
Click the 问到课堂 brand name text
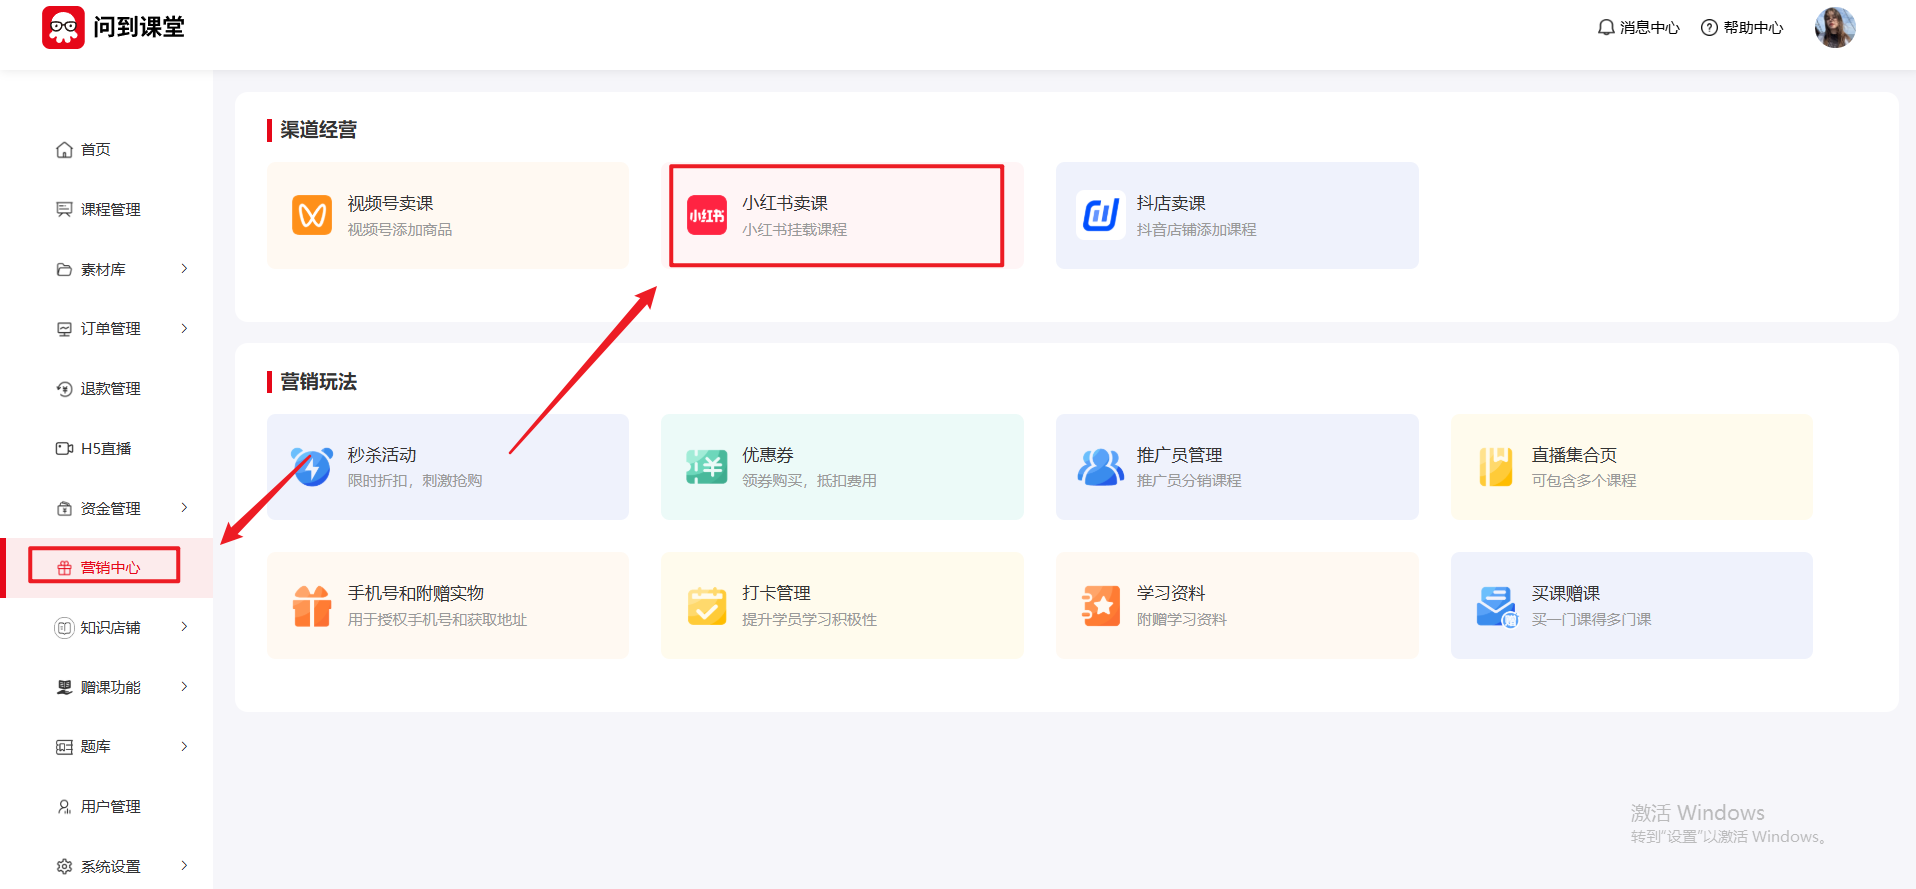pos(139,27)
